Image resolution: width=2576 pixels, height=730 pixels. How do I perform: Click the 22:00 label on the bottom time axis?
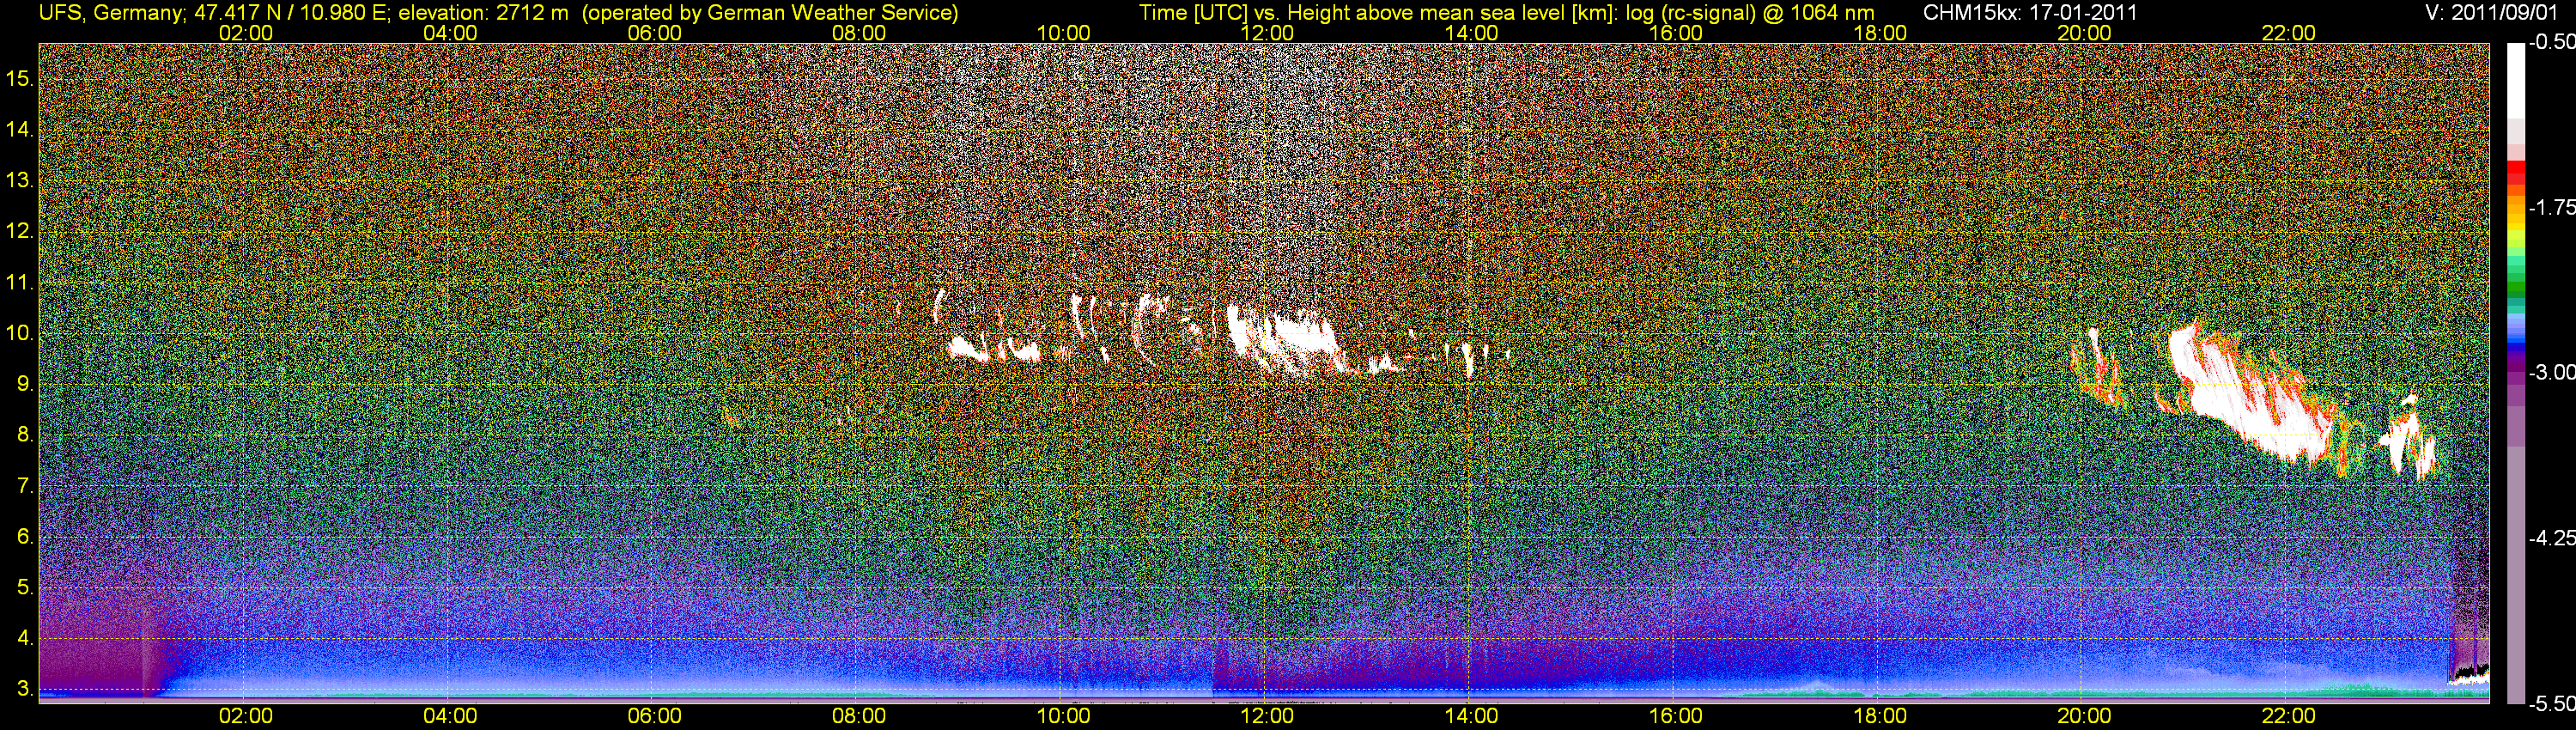pos(2289,716)
